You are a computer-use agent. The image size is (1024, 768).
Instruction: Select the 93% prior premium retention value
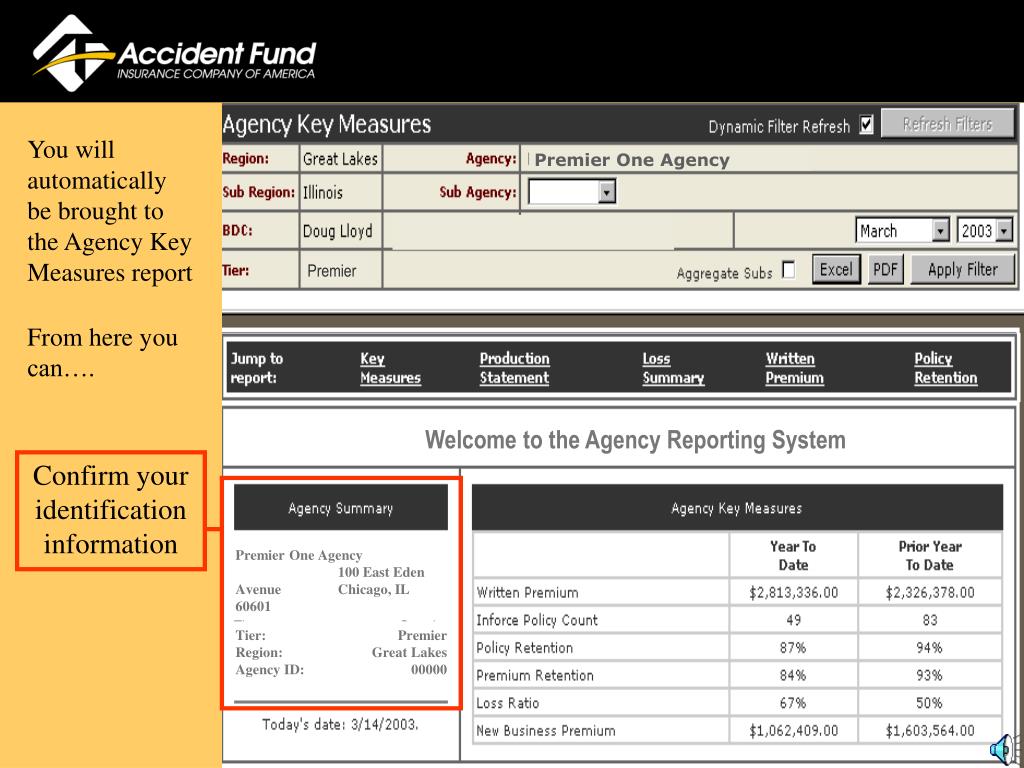tap(929, 675)
